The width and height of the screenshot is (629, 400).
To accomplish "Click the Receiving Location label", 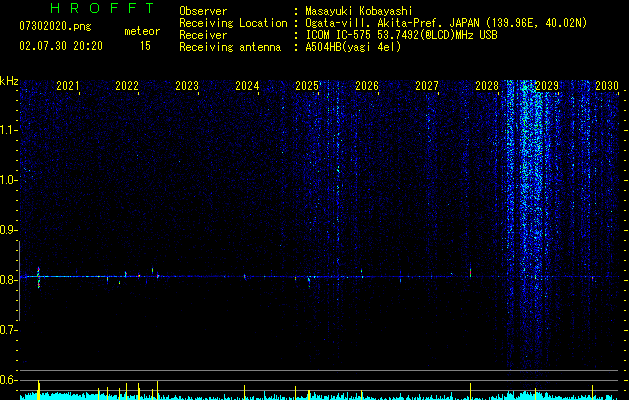I will pos(233,23).
